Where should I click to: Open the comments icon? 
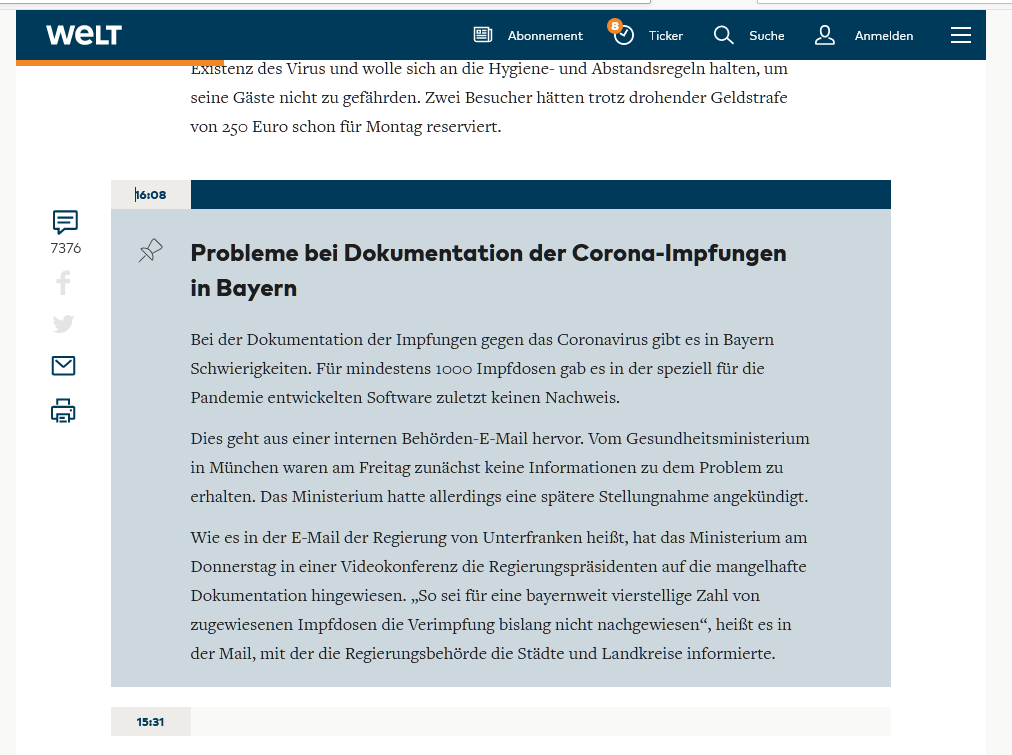[x=65, y=222]
